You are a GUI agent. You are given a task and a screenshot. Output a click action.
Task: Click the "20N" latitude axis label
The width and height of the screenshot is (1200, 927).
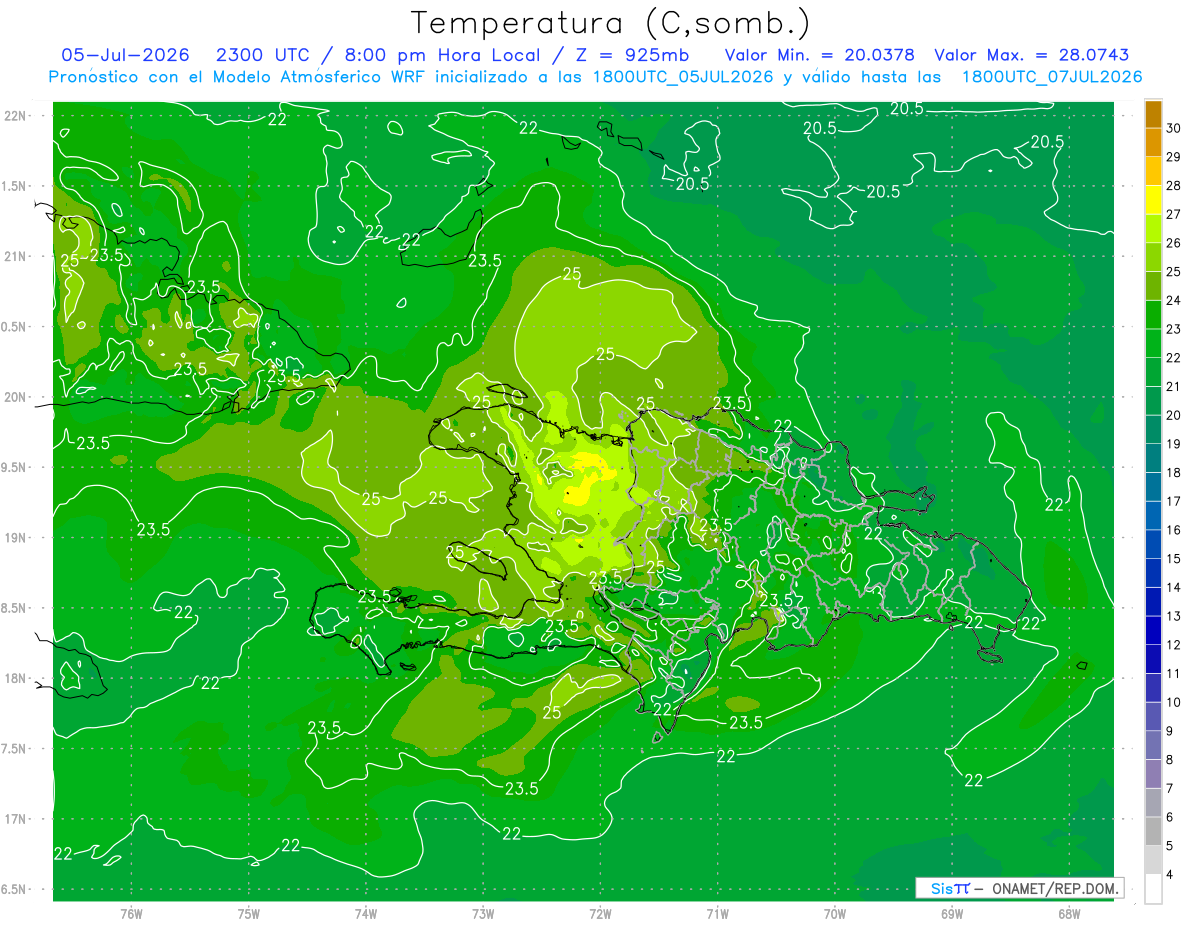15,397
